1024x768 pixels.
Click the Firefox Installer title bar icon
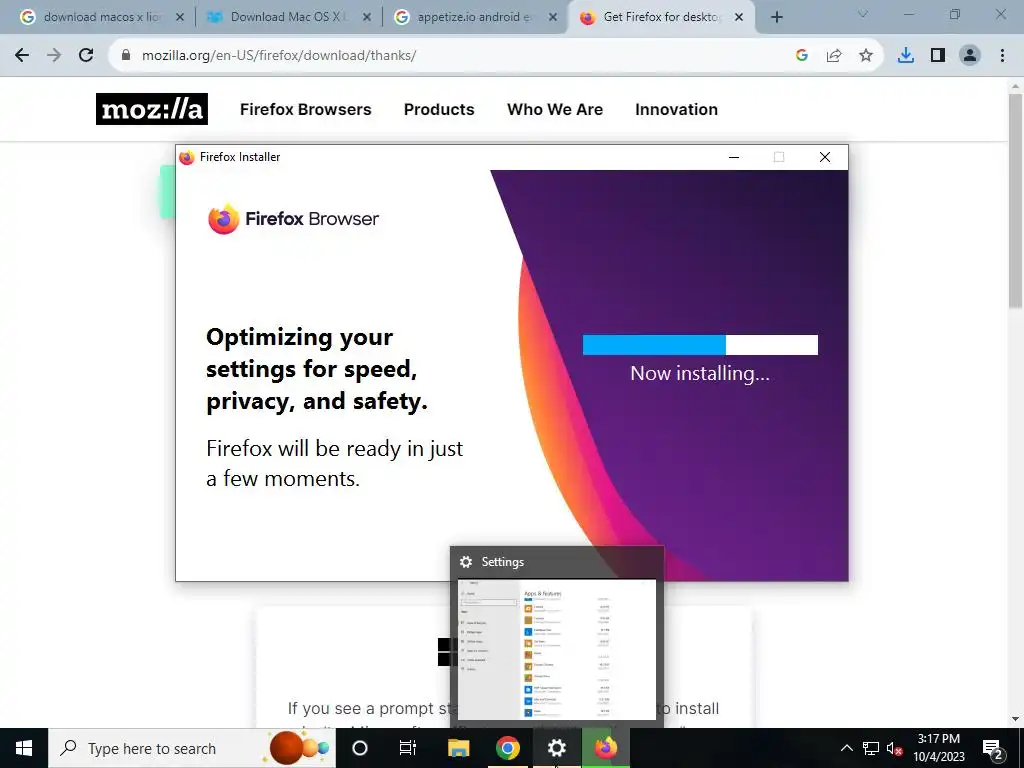pyautogui.click(x=187, y=157)
